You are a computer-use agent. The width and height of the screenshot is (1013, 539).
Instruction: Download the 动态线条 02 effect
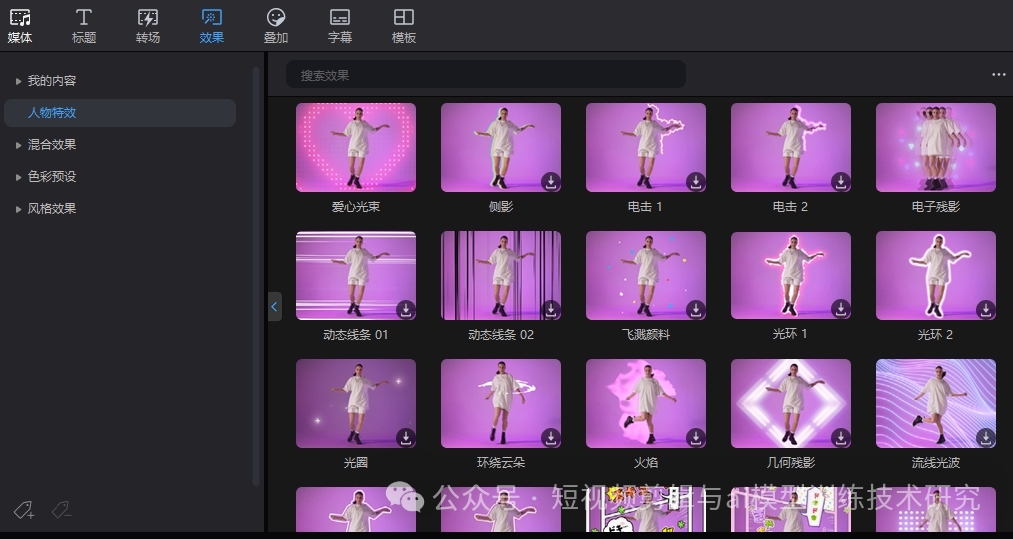(x=550, y=310)
